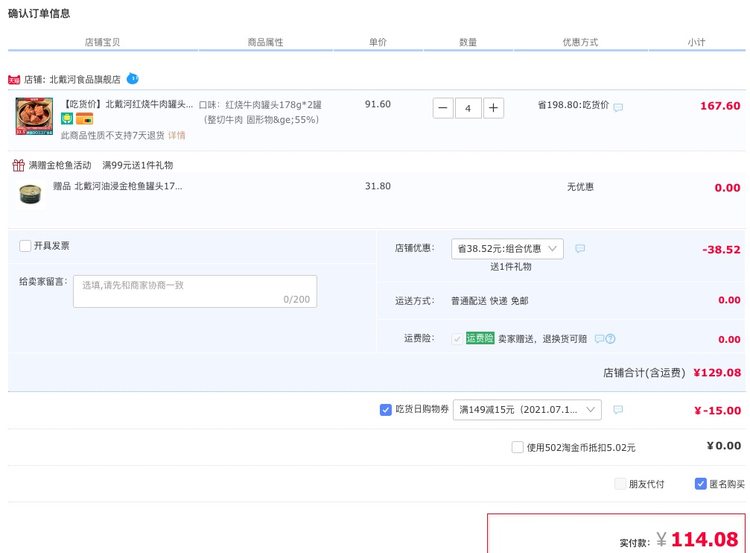Enable the 朋友代付 checkbox
Viewport: 750px width, 553px height.
click(x=620, y=484)
